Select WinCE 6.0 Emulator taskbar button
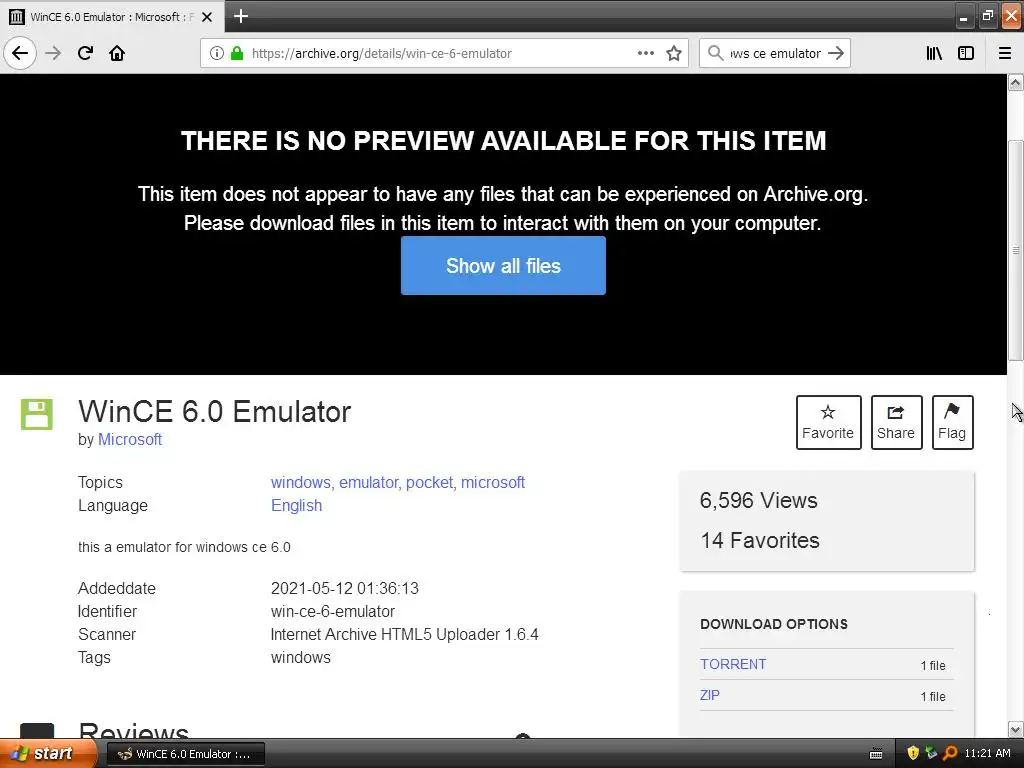This screenshot has height=768, width=1024. 185,754
